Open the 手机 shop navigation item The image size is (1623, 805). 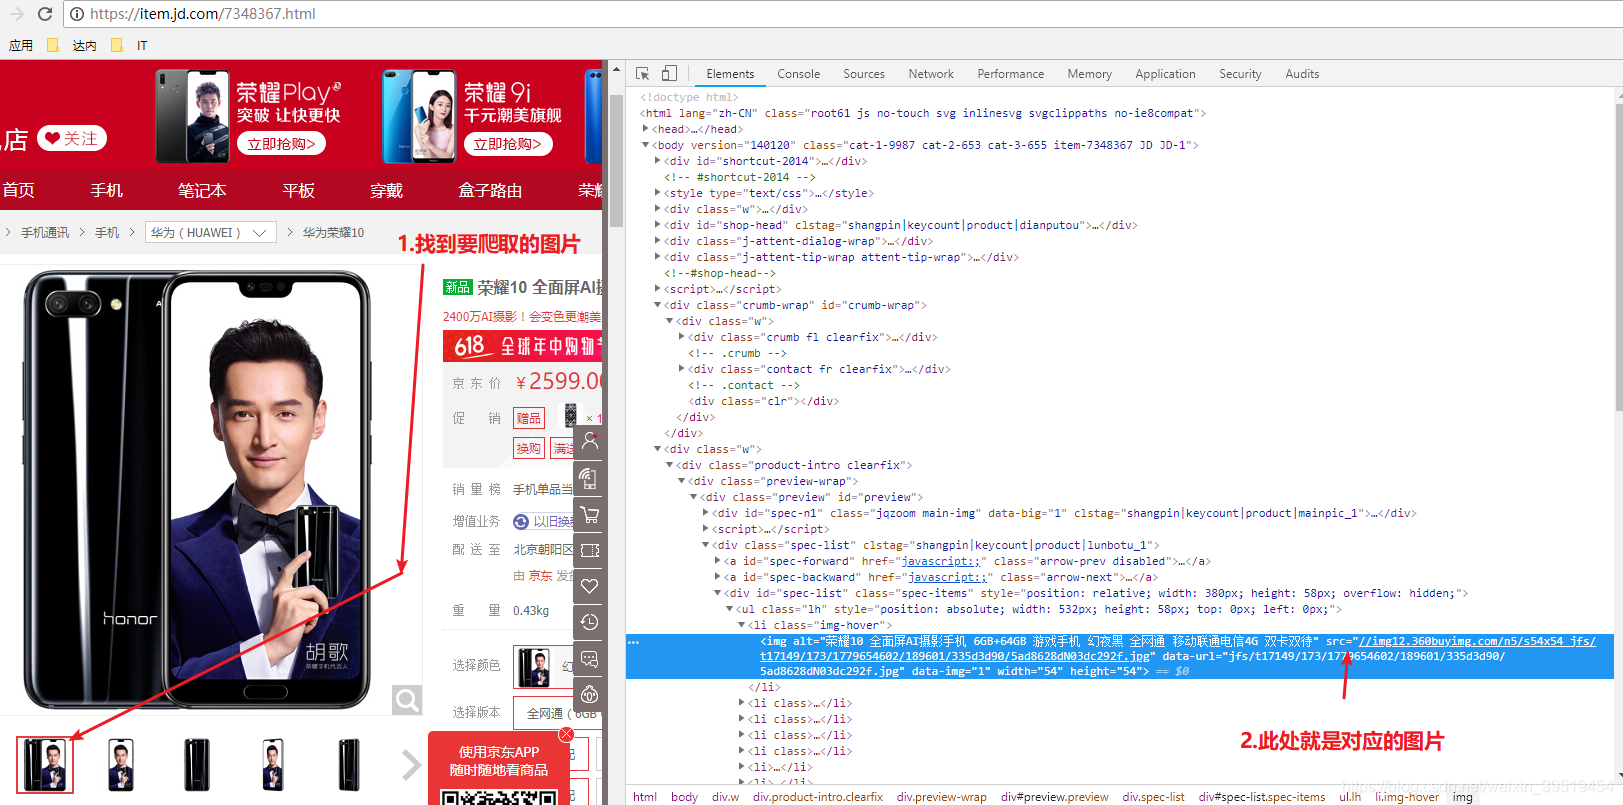tap(106, 190)
